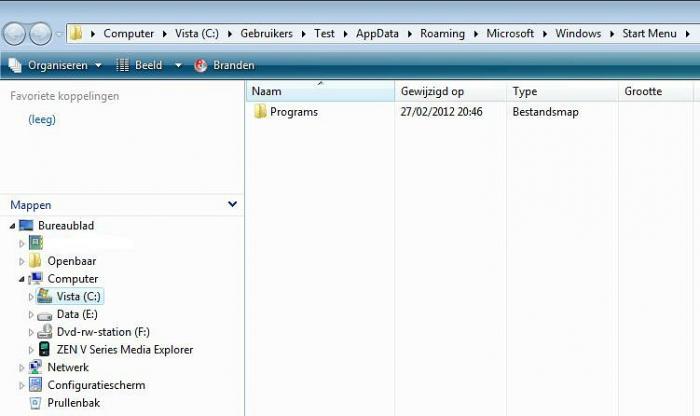The height and width of the screenshot is (416, 700).
Task: Select the Programs folder name
Action: 294,112
